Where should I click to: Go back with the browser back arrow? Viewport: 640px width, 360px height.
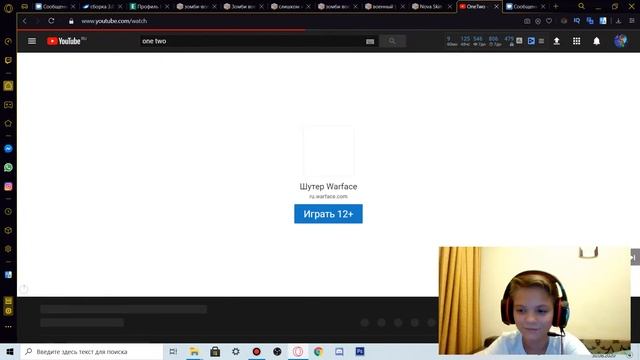point(25,21)
